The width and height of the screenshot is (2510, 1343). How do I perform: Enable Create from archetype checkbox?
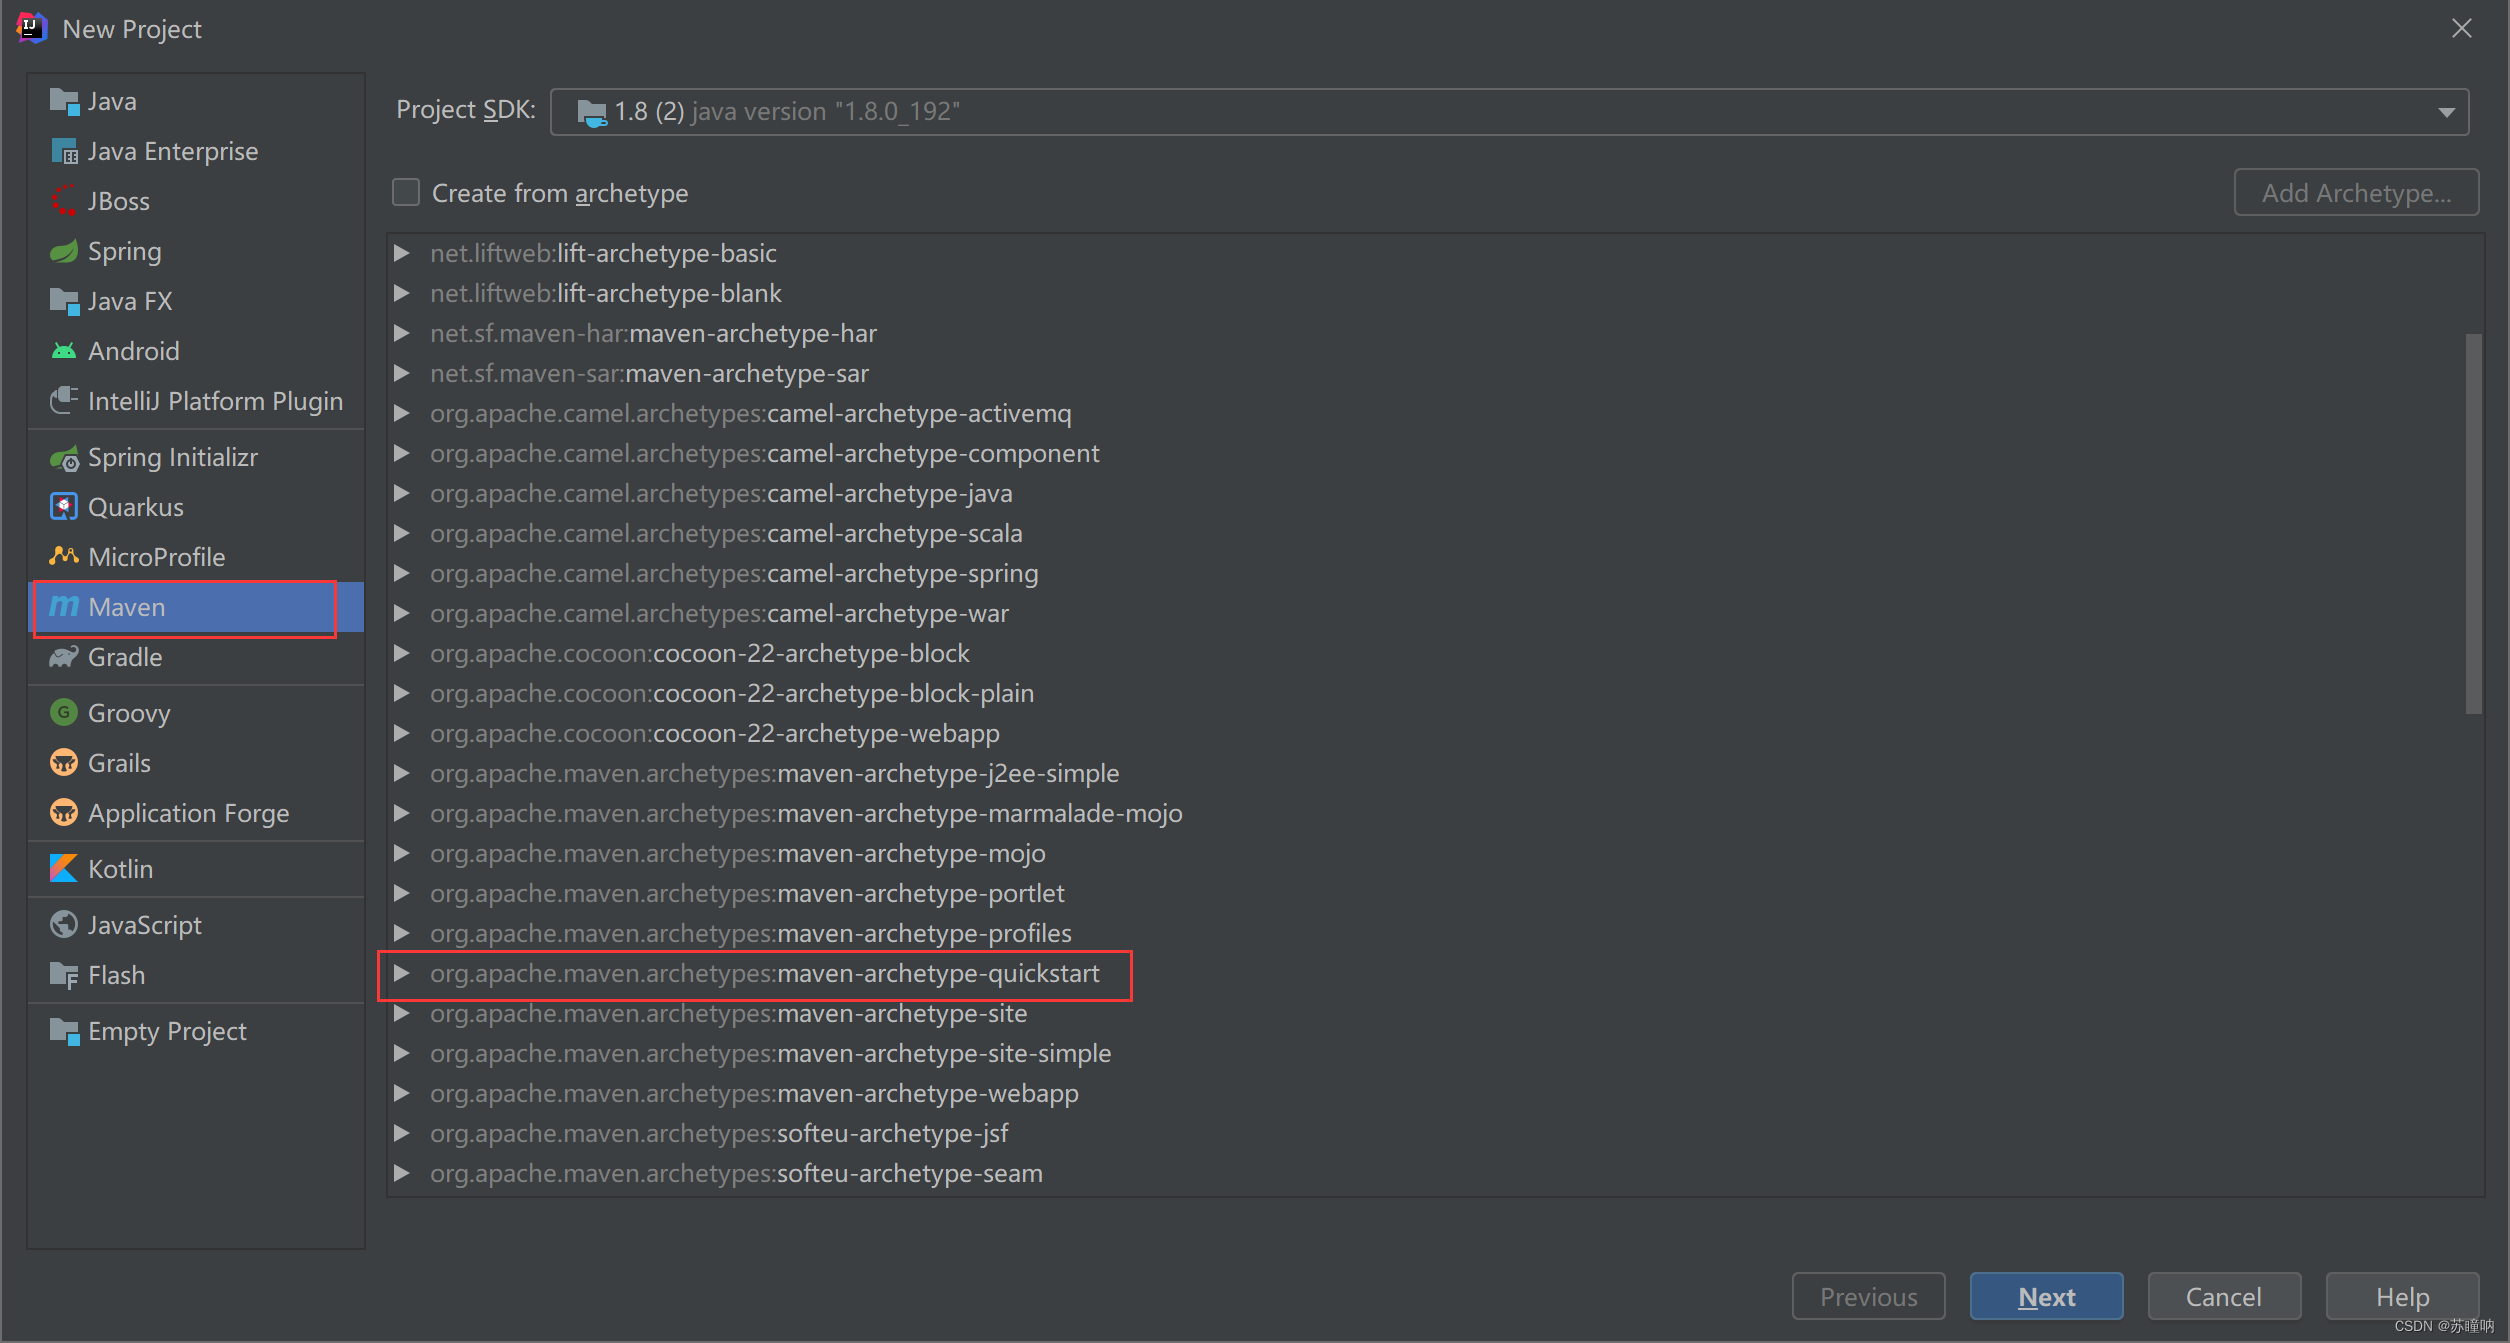pos(406,192)
